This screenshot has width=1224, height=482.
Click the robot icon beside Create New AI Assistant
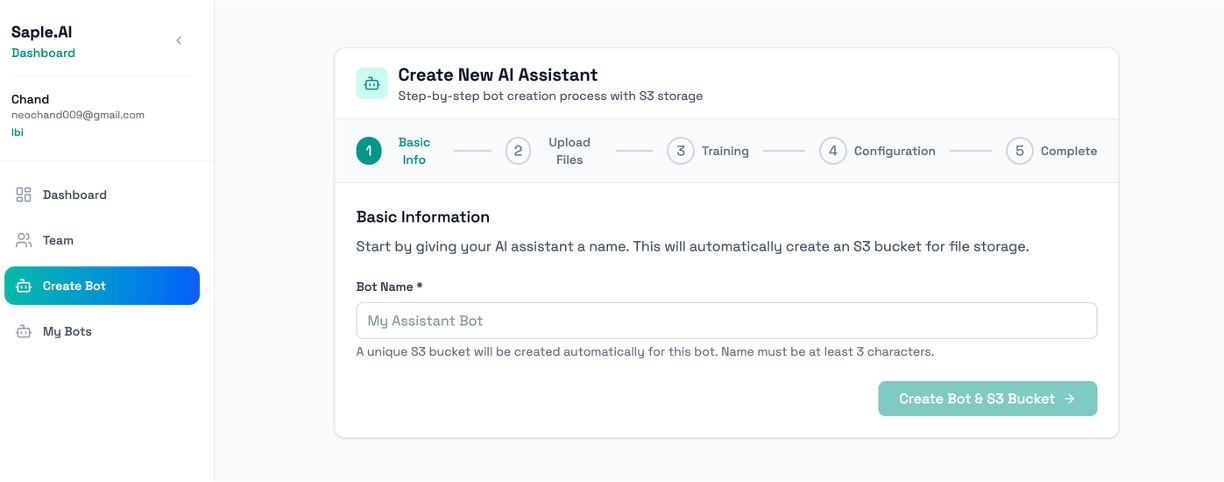click(372, 84)
